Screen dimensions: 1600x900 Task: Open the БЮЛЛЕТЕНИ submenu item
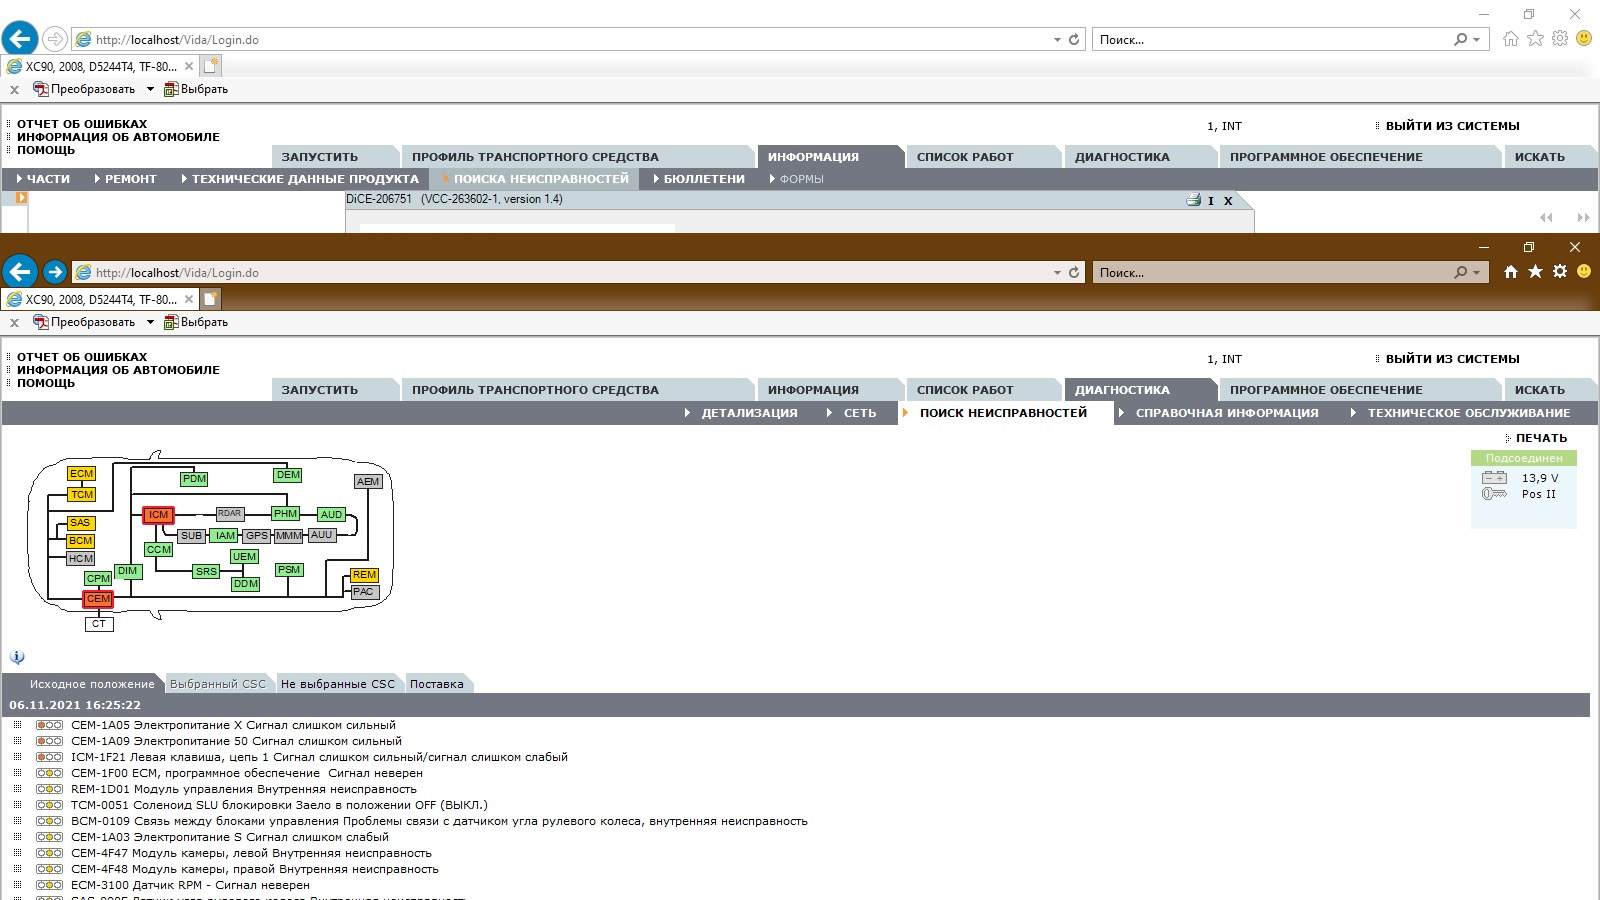coord(703,179)
